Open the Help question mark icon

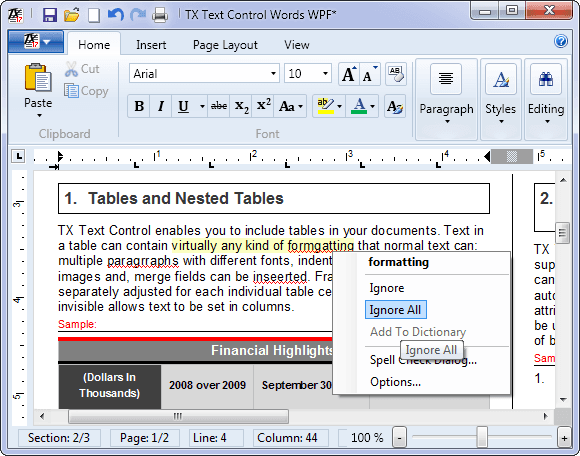[x=561, y=41]
